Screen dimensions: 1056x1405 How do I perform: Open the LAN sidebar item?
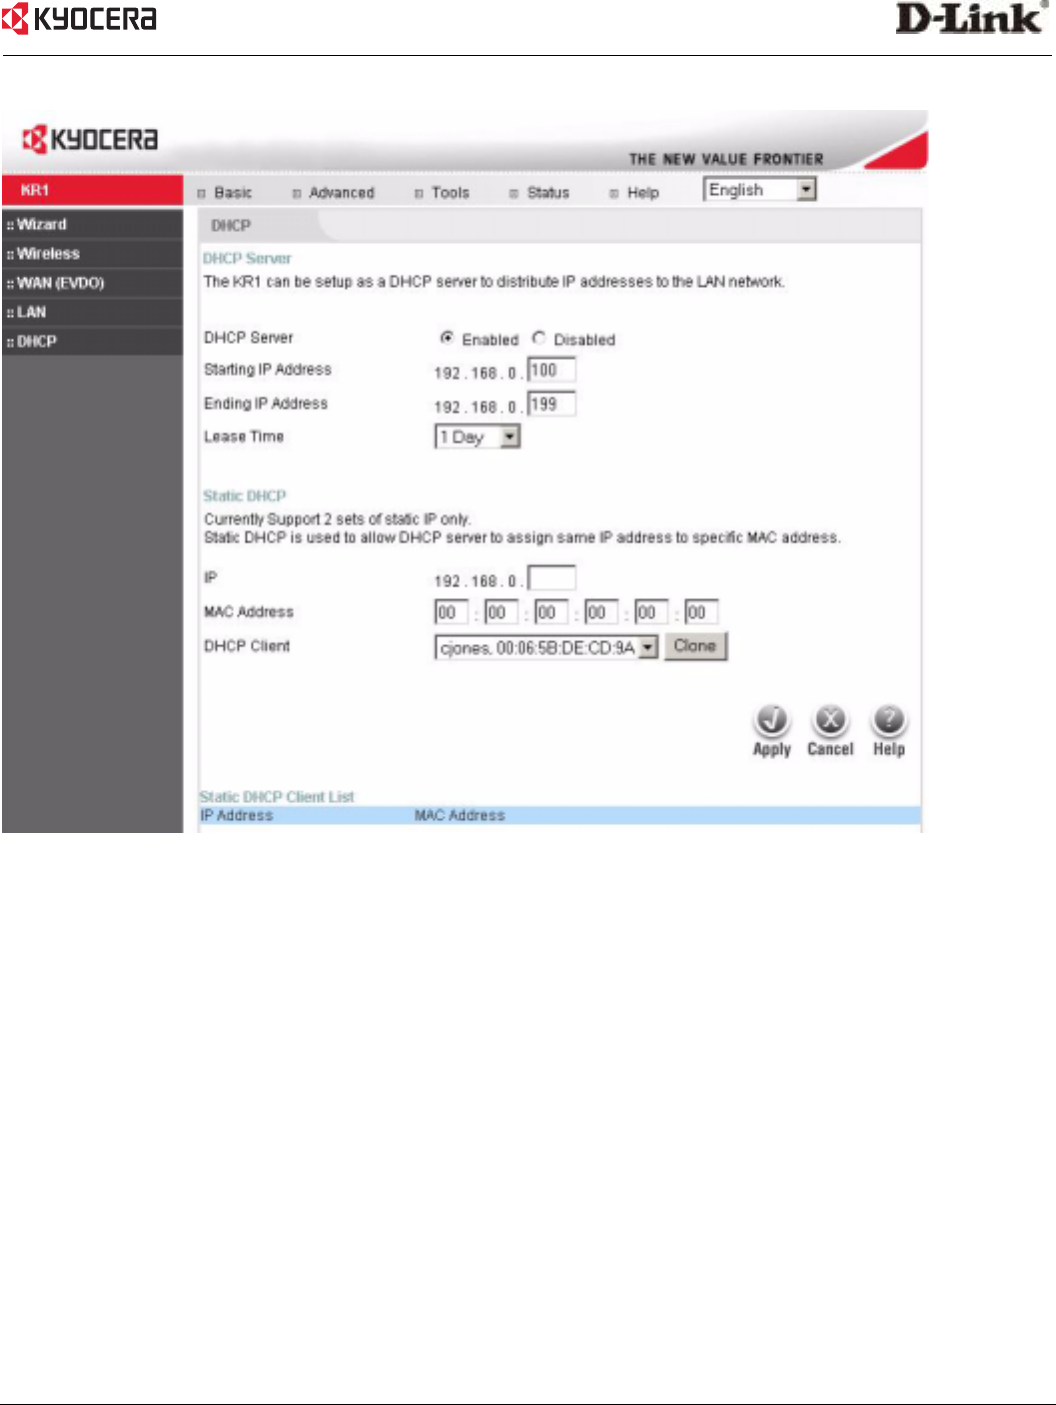coord(92,311)
